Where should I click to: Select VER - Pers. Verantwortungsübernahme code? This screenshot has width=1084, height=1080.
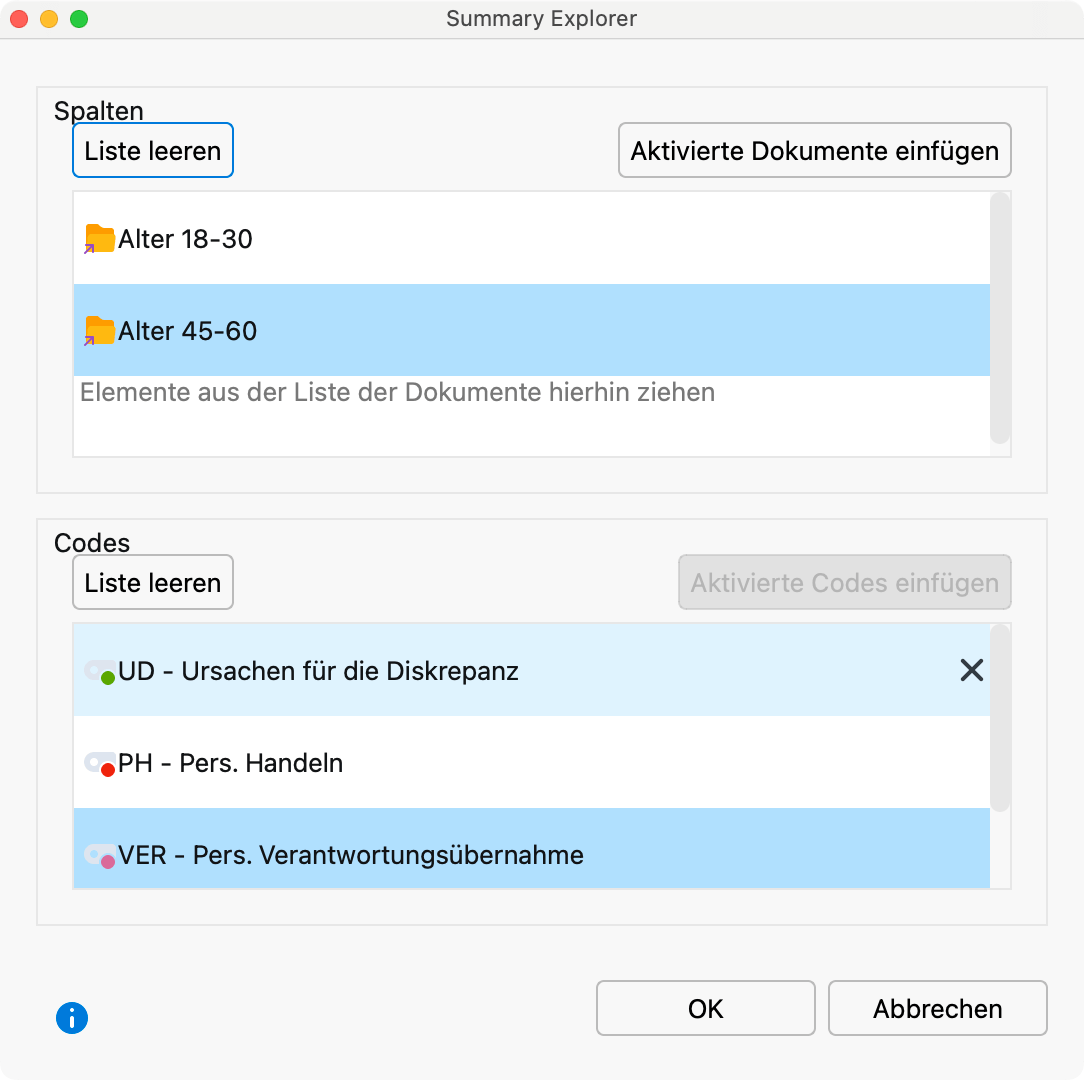pos(350,856)
